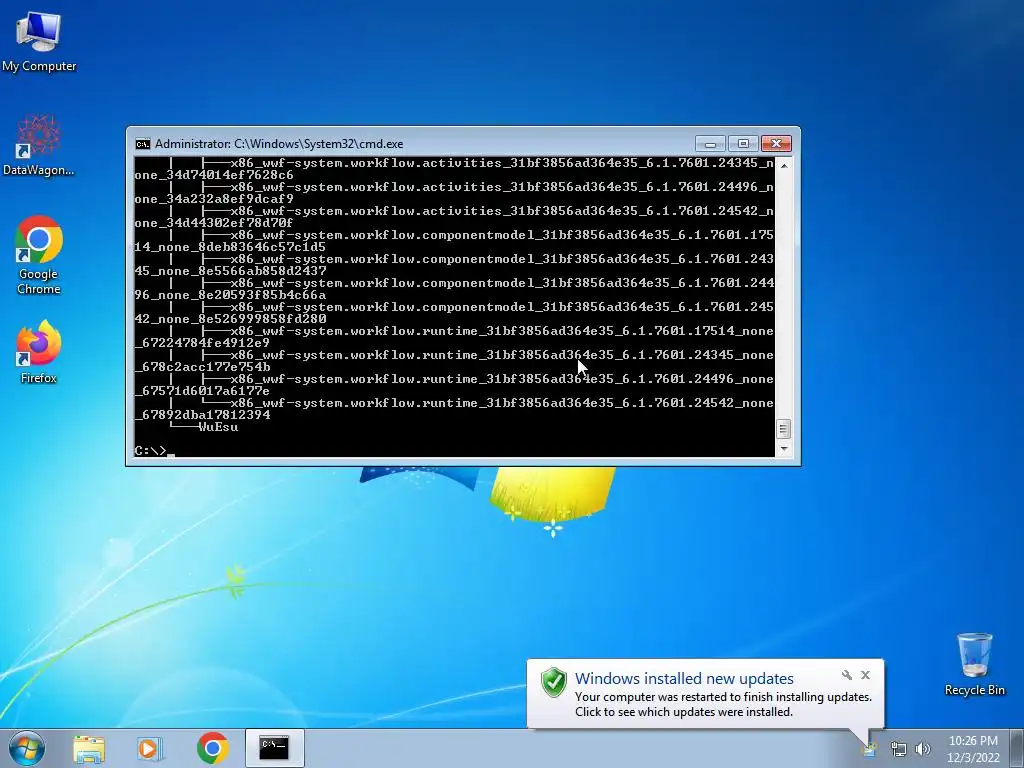This screenshot has width=1024, height=768.
Task: Click the 'one_34a232a8ef9dcaf9' output line
Action: tap(214, 199)
